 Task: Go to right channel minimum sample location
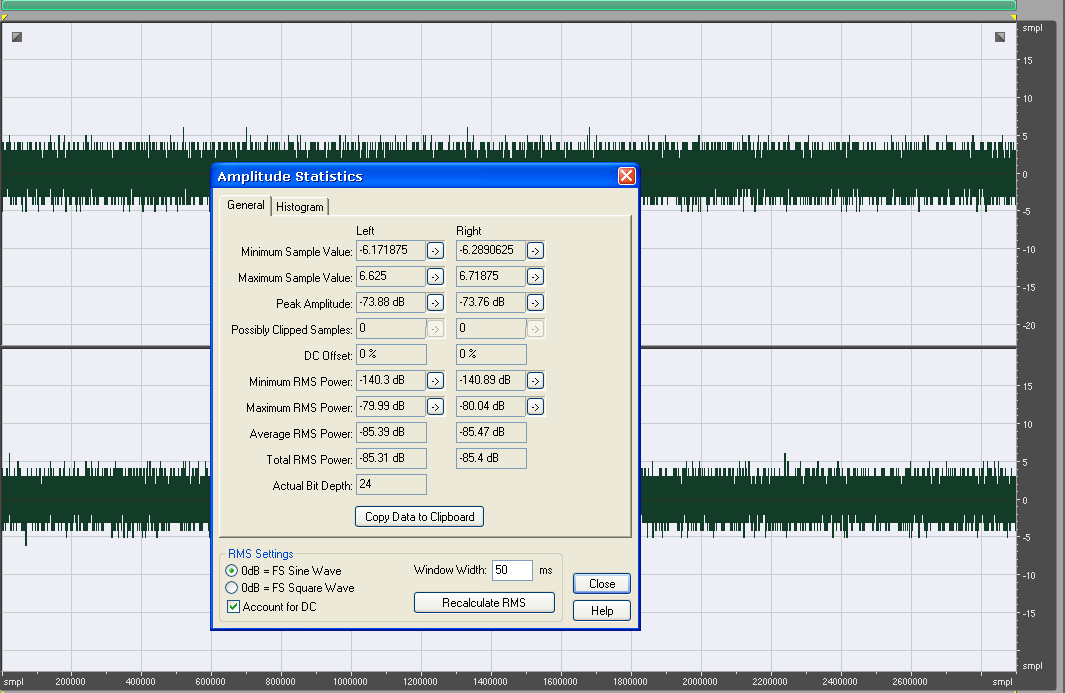535,251
